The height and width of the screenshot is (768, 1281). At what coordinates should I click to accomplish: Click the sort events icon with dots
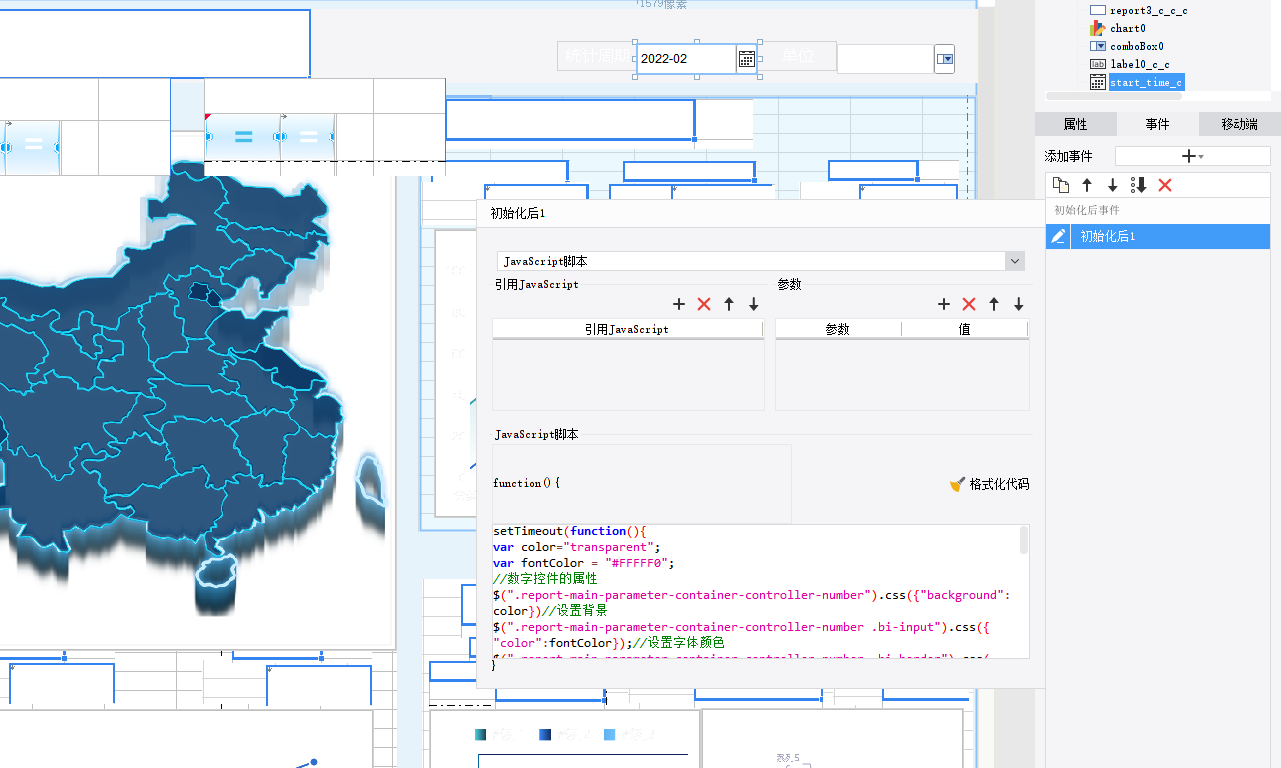[1138, 185]
